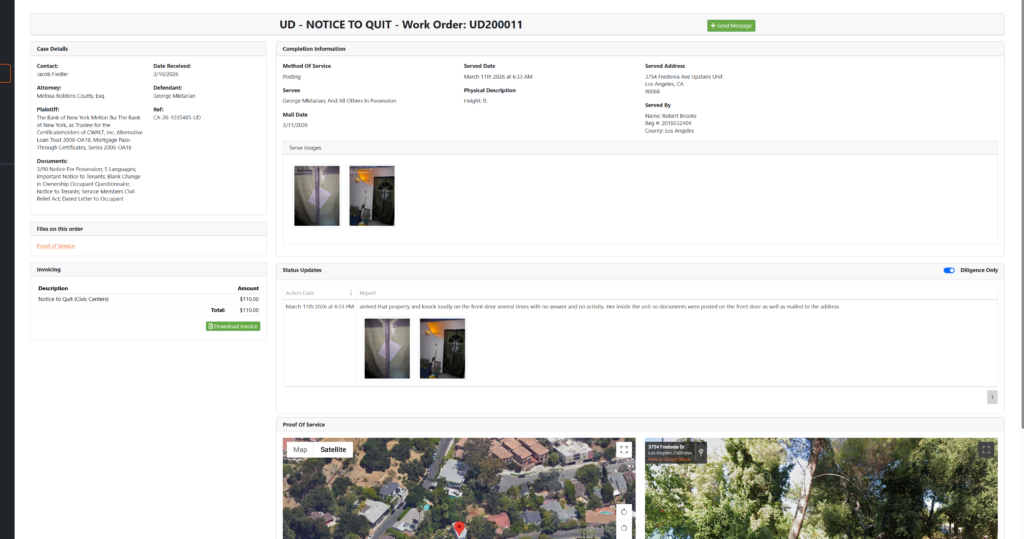
Task: Open second serve image of doorway
Action: click(371, 196)
